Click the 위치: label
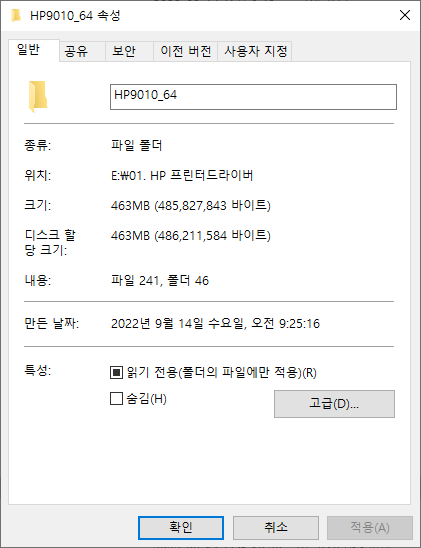 coord(37,175)
